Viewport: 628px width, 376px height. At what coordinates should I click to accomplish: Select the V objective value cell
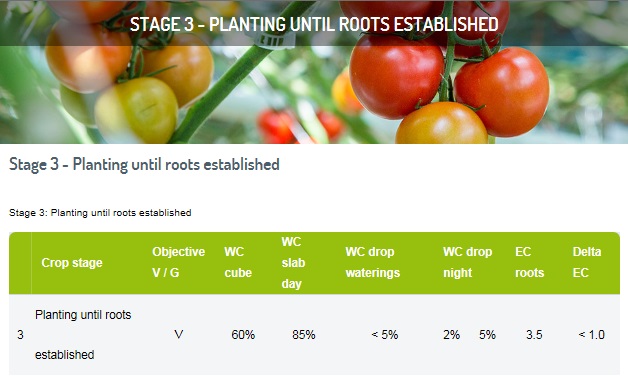(x=179, y=334)
